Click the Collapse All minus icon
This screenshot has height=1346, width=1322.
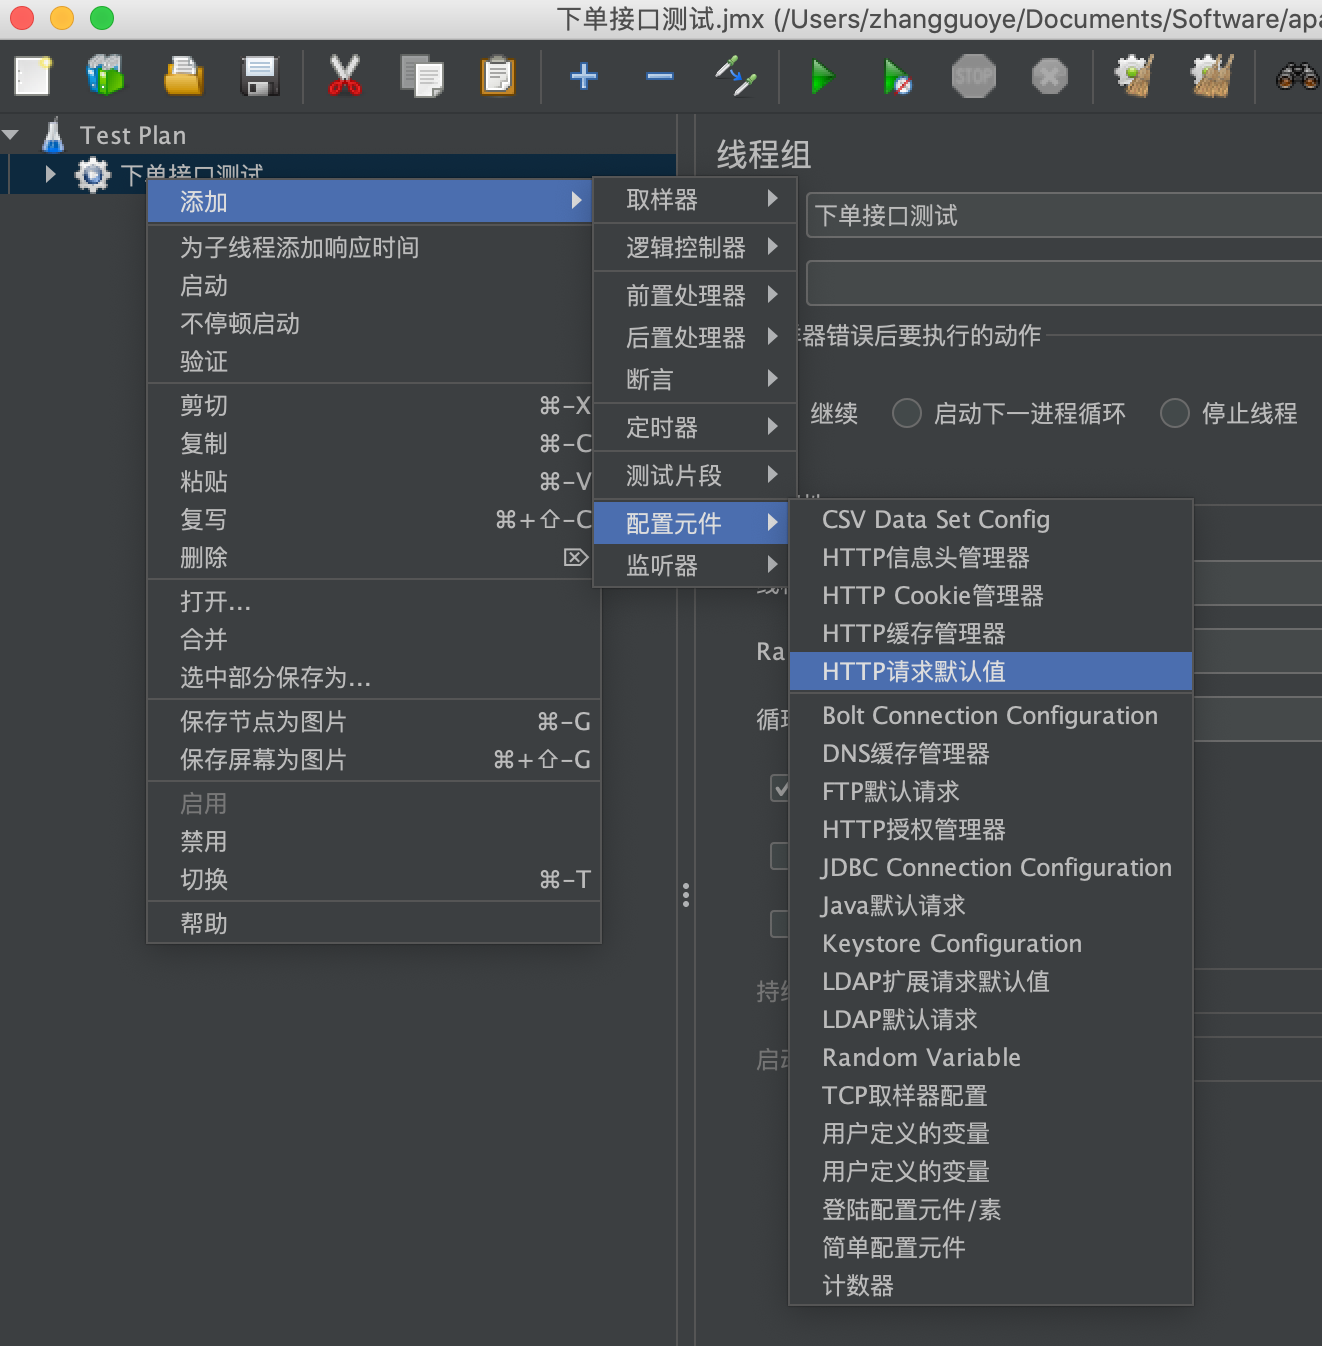659,76
